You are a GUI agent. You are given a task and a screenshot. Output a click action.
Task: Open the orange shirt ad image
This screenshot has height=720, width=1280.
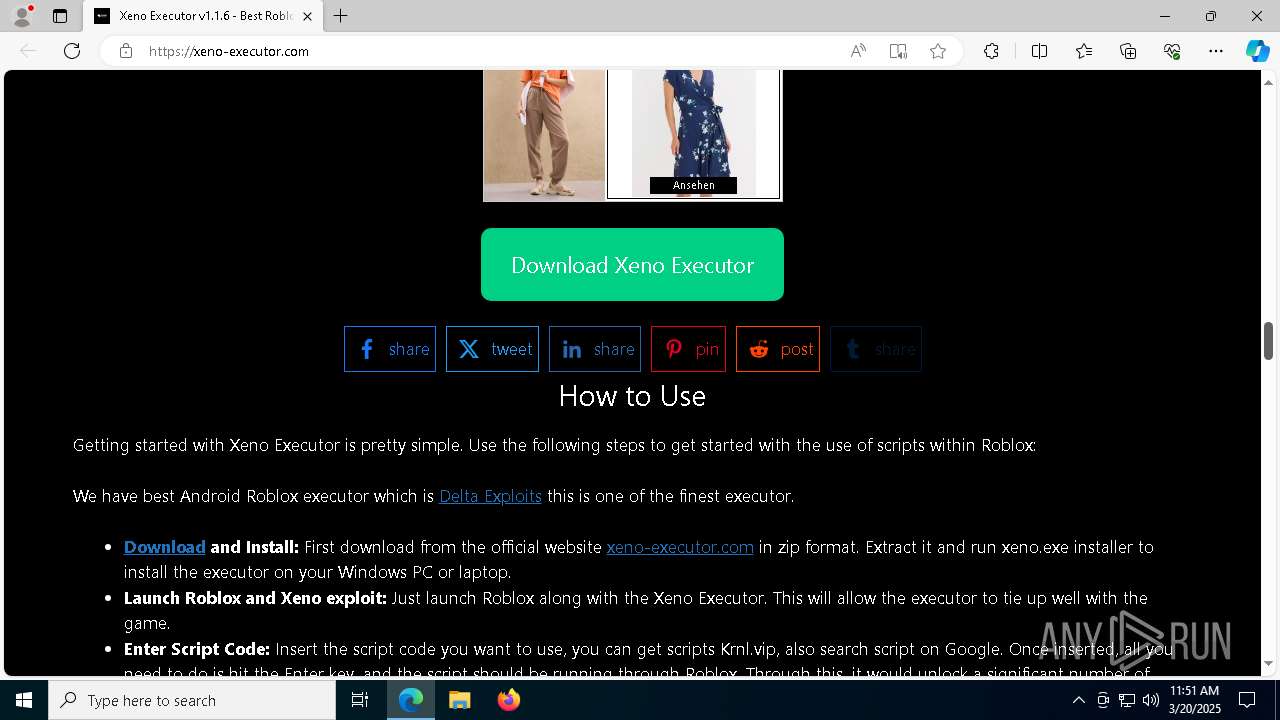(544, 135)
